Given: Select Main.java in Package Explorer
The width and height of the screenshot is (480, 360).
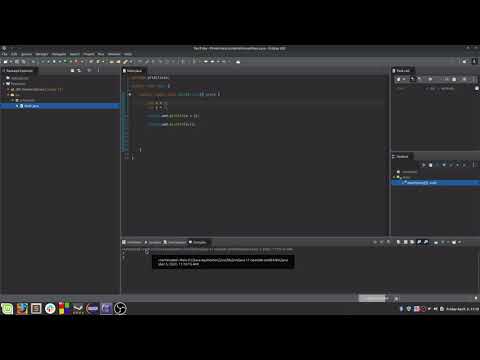Looking at the screenshot, I should (31, 106).
